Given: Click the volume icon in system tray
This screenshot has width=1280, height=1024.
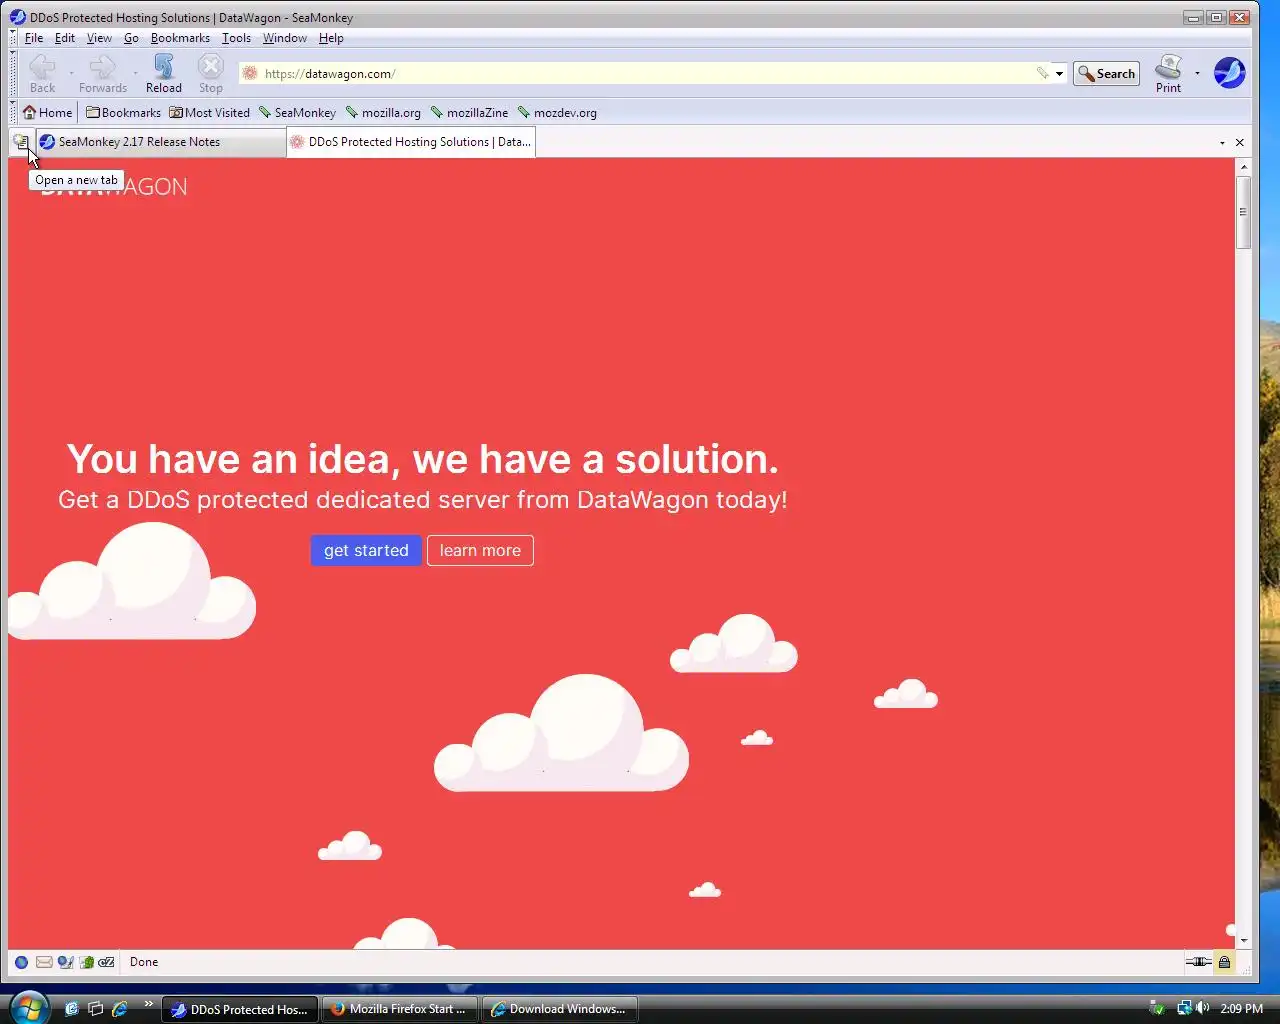Looking at the screenshot, I should click(x=1202, y=1008).
